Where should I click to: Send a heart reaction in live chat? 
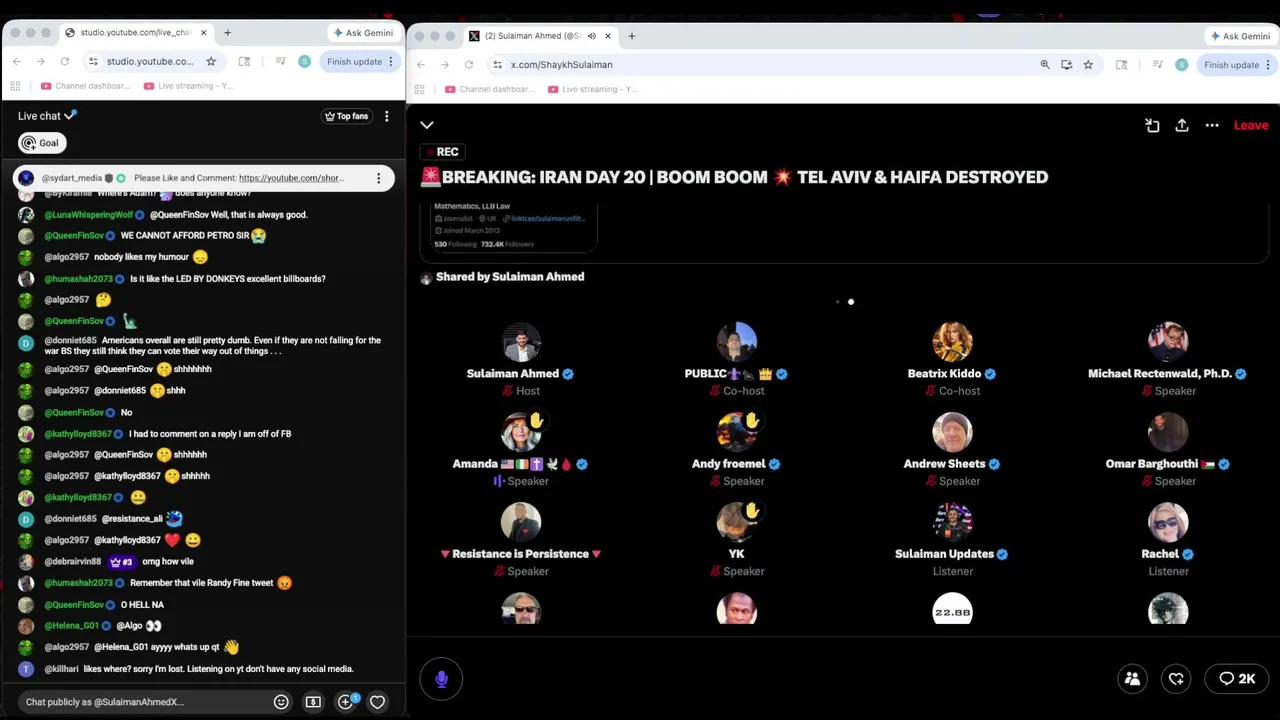point(377,702)
